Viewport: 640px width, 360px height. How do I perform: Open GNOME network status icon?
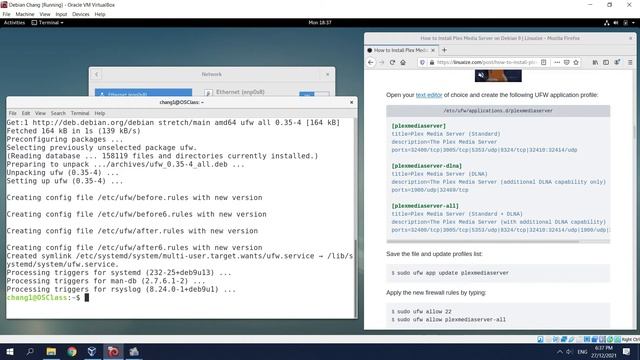pos(607,23)
